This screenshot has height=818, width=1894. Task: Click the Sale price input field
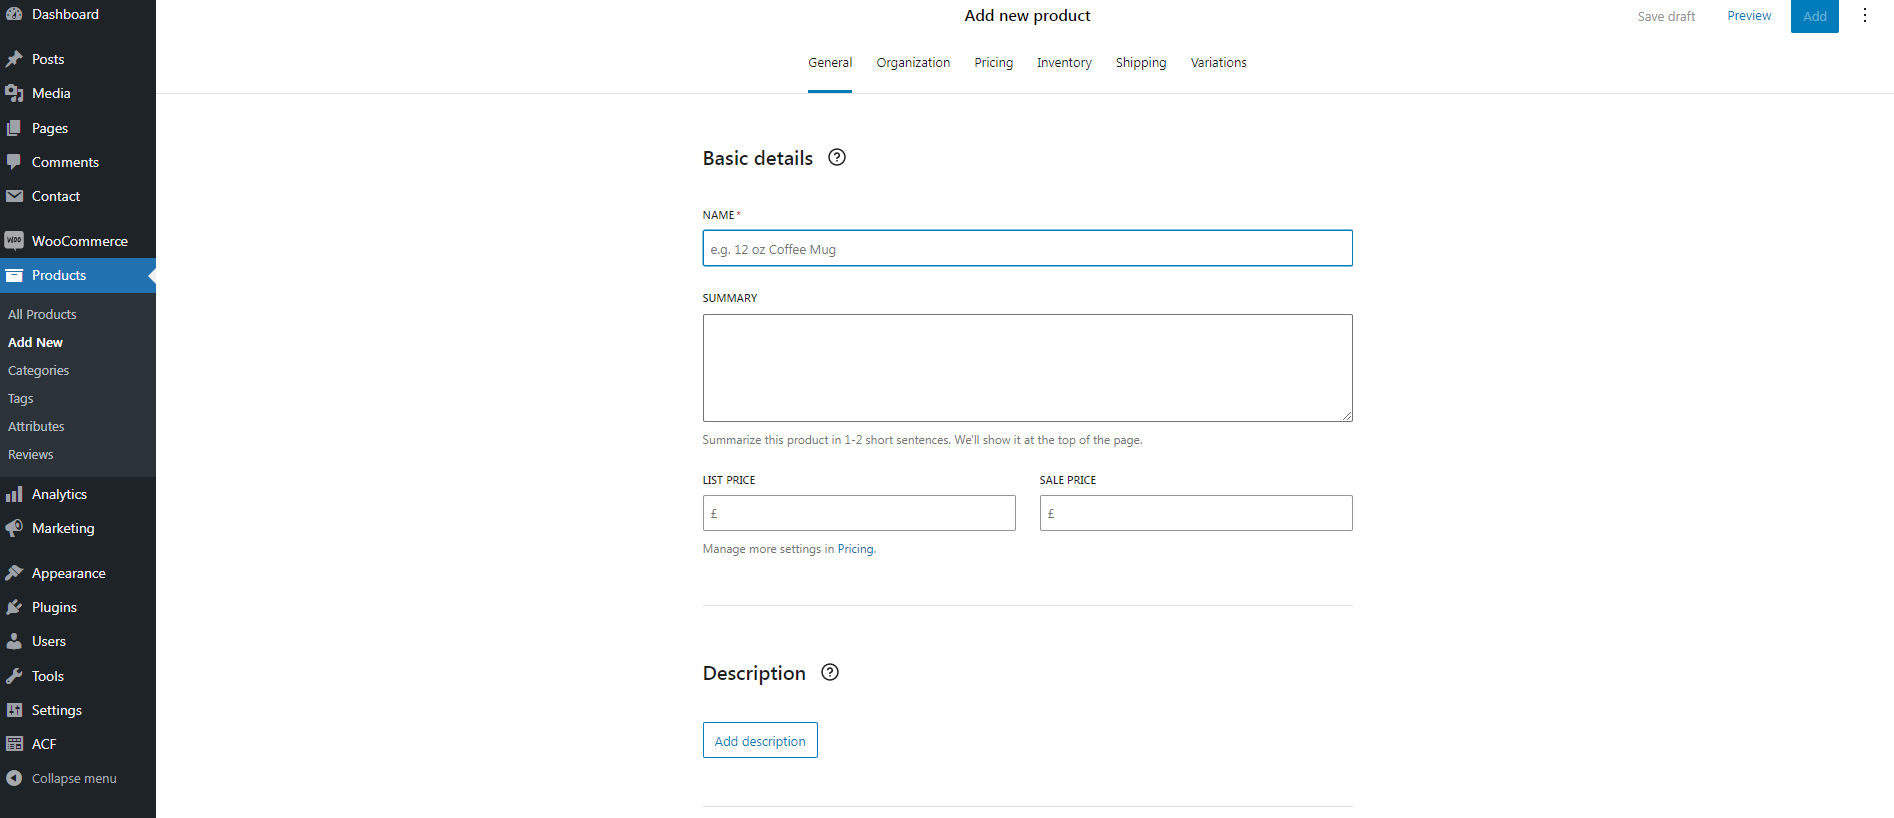tap(1196, 513)
